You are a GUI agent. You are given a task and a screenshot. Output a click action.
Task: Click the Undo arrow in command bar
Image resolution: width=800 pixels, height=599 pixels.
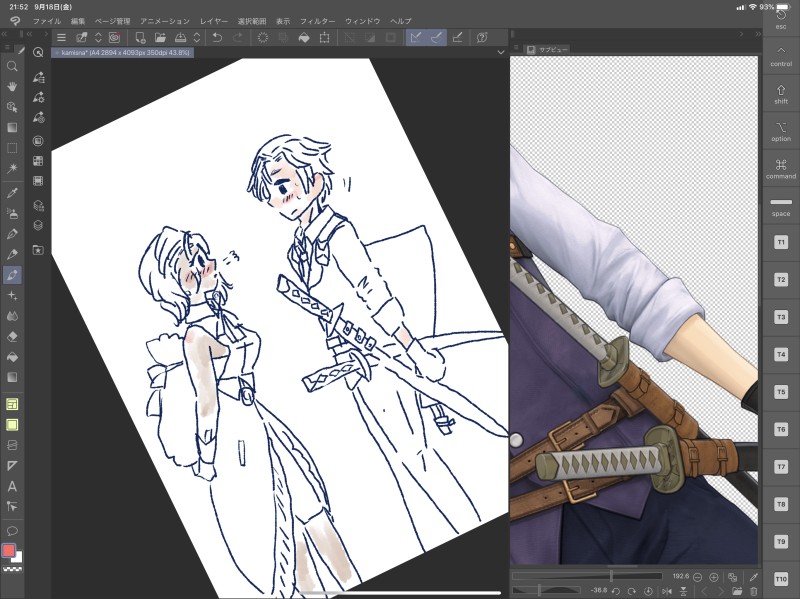click(217, 37)
